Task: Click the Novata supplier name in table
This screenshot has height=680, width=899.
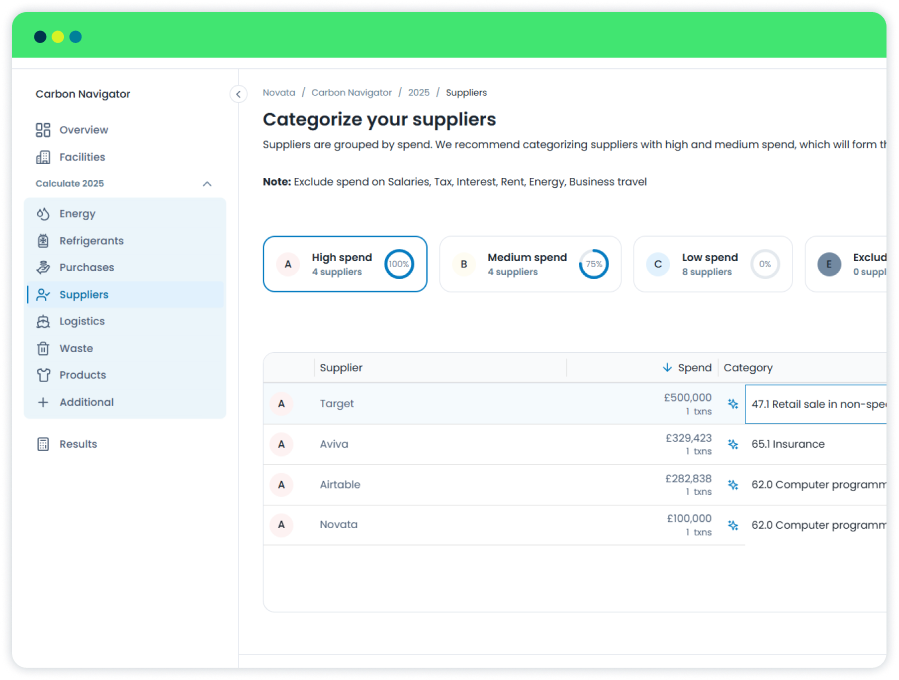Action: coord(338,525)
